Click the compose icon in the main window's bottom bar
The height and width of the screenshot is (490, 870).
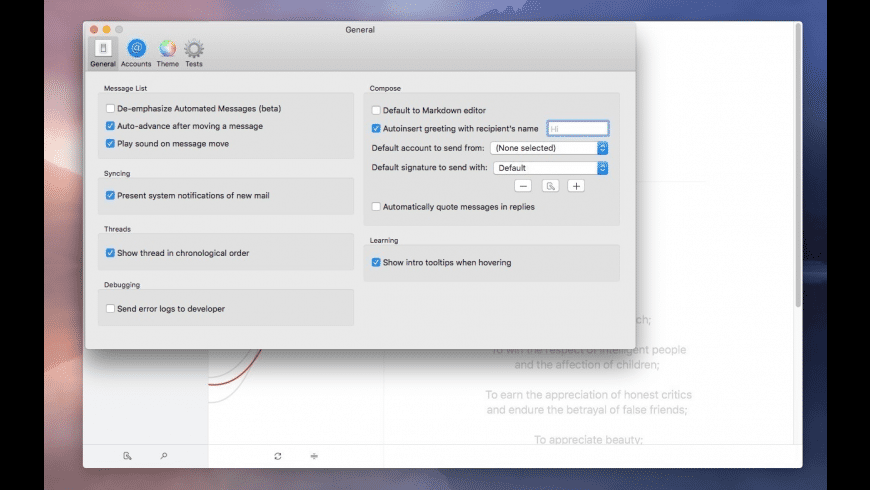tap(127, 456)
